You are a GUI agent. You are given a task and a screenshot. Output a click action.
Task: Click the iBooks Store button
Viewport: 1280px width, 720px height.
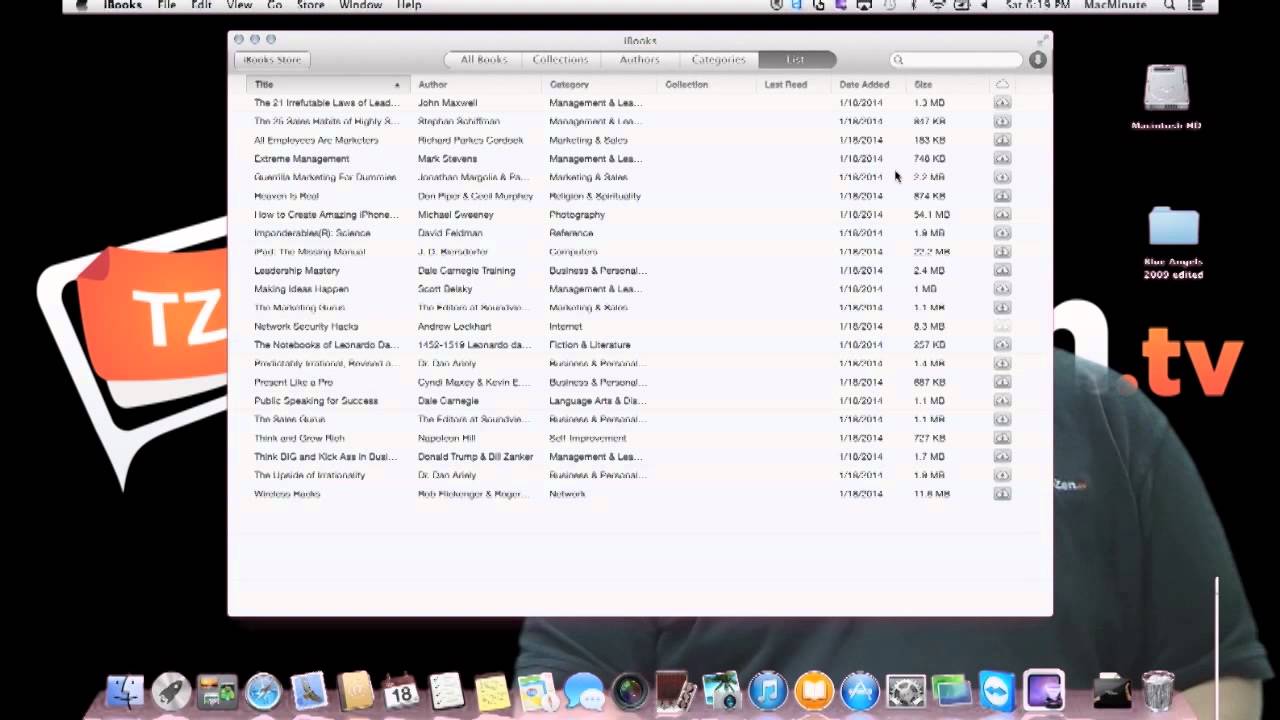pyautogui.click(x=271, y=60)
